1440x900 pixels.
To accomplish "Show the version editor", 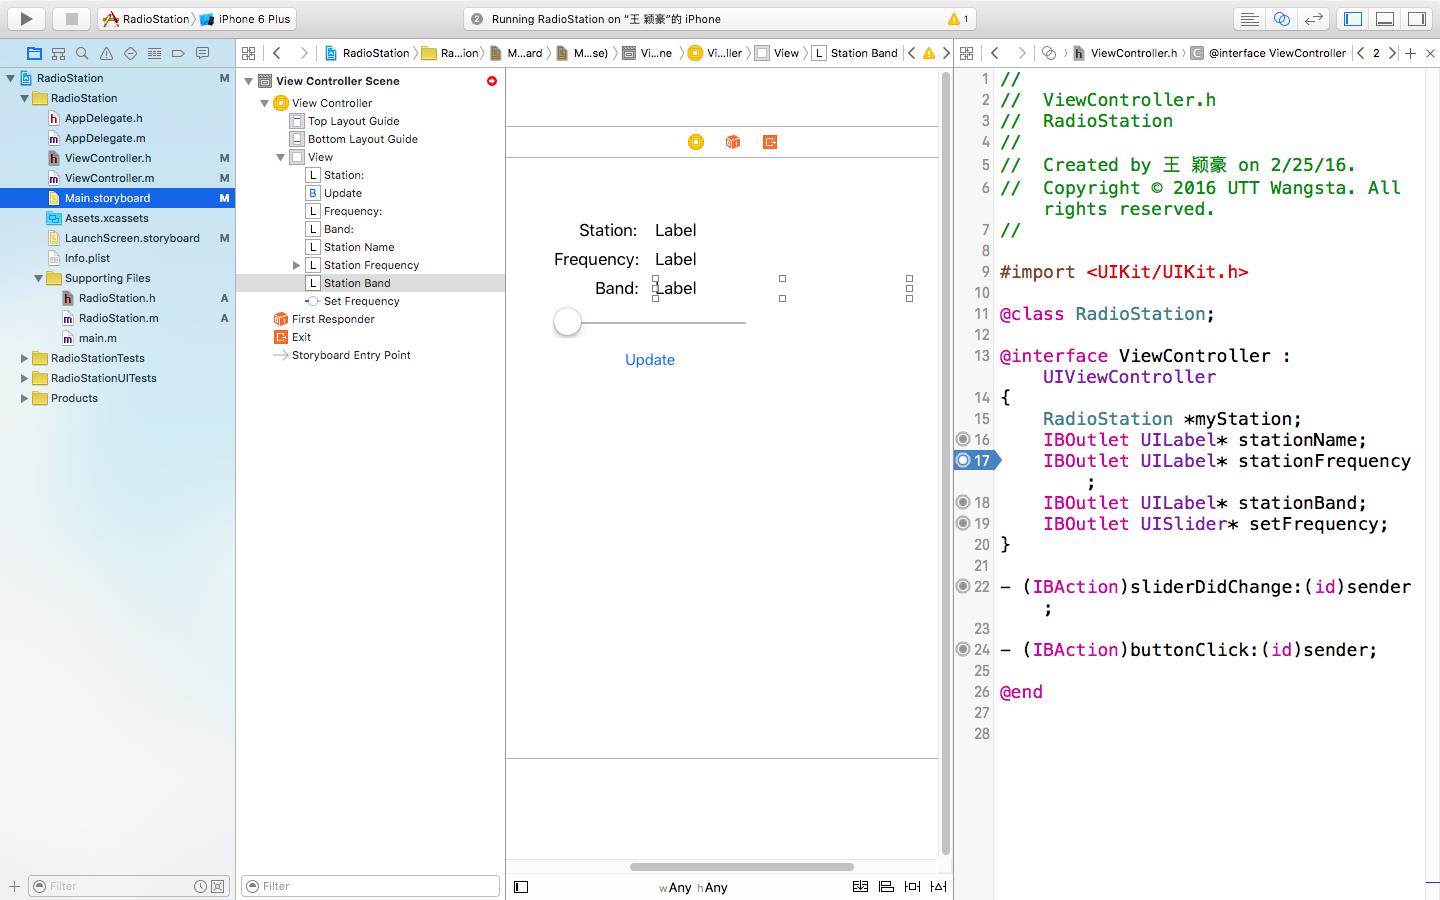I will (x=1313, y=18).
